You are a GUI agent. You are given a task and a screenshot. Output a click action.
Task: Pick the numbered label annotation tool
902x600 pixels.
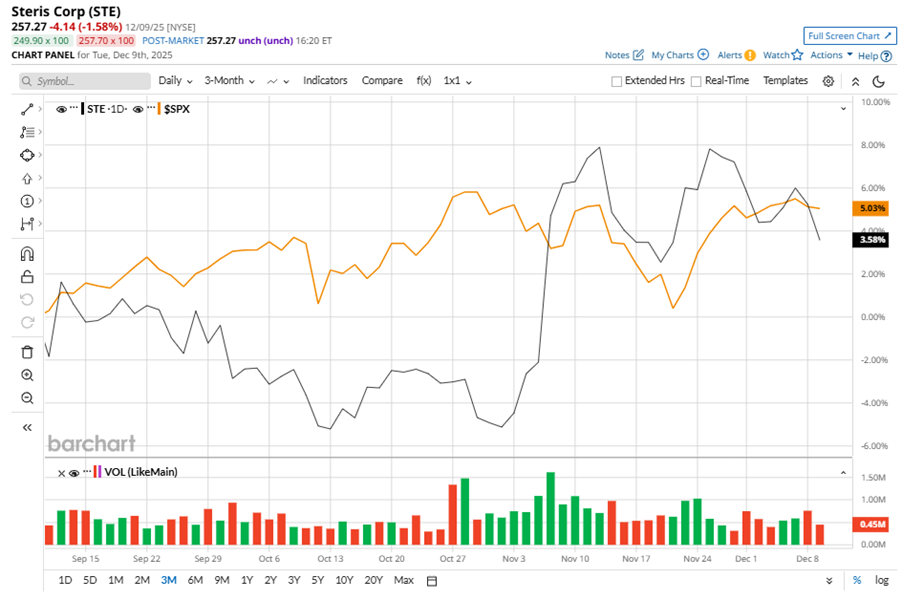[x=27, y=201]
